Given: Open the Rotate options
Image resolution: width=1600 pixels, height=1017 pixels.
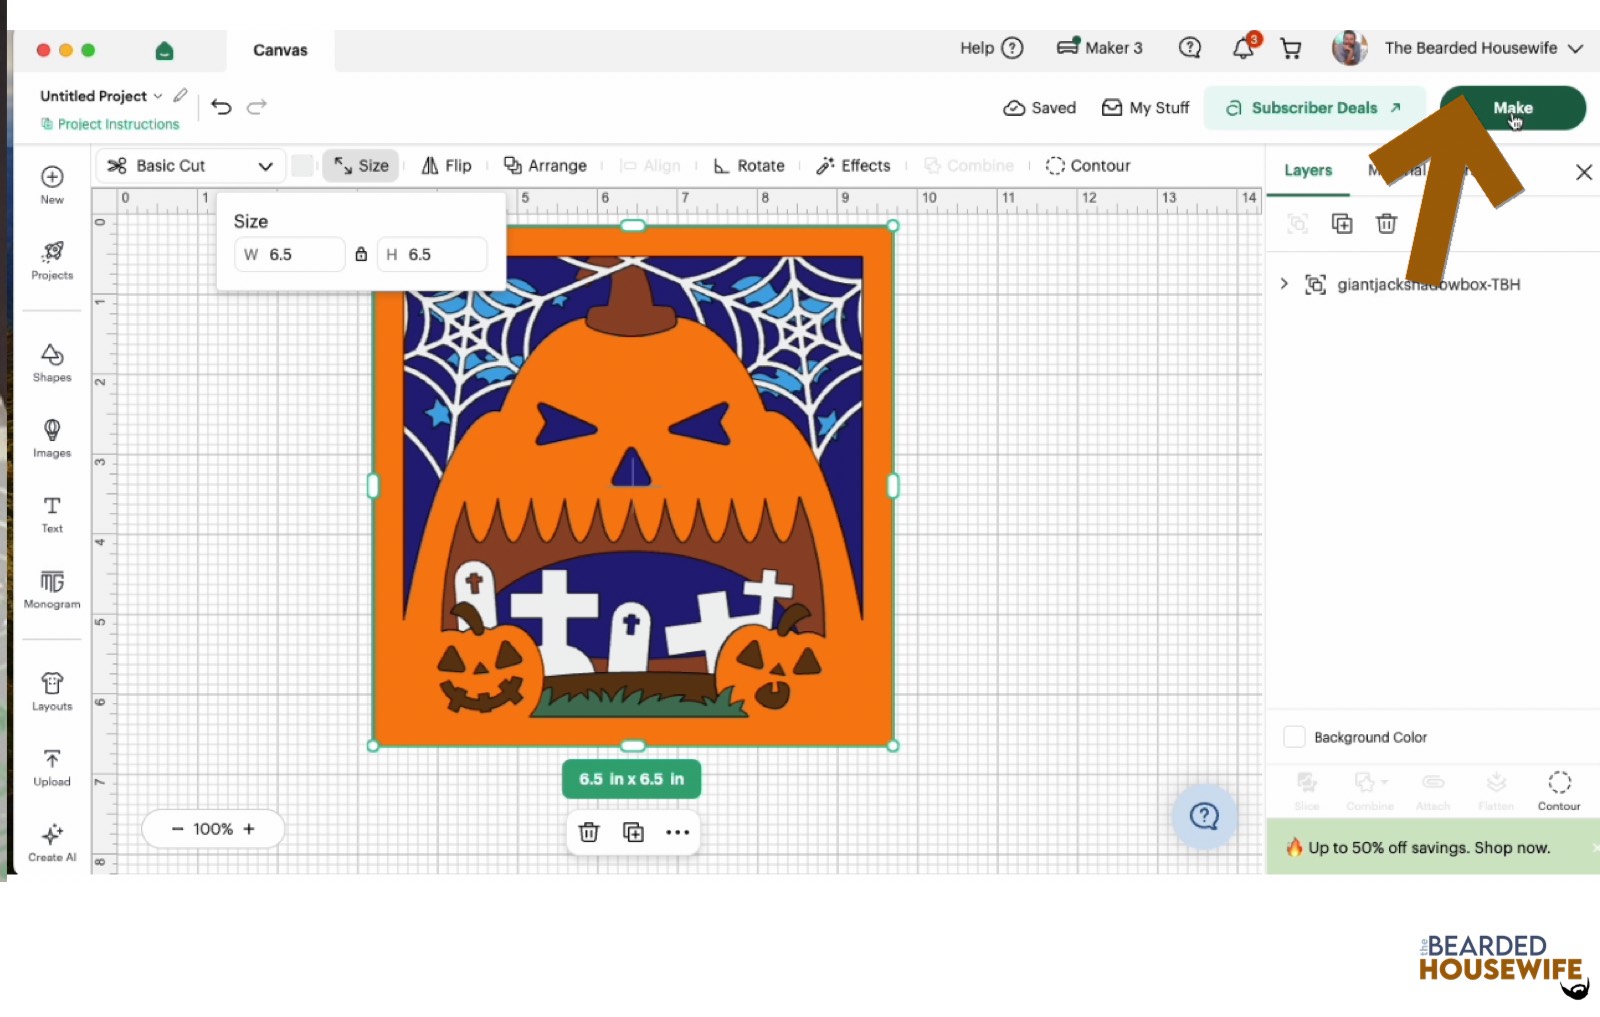Looking at the screenshot, I should pyautogui.click(x=749, y=166).
